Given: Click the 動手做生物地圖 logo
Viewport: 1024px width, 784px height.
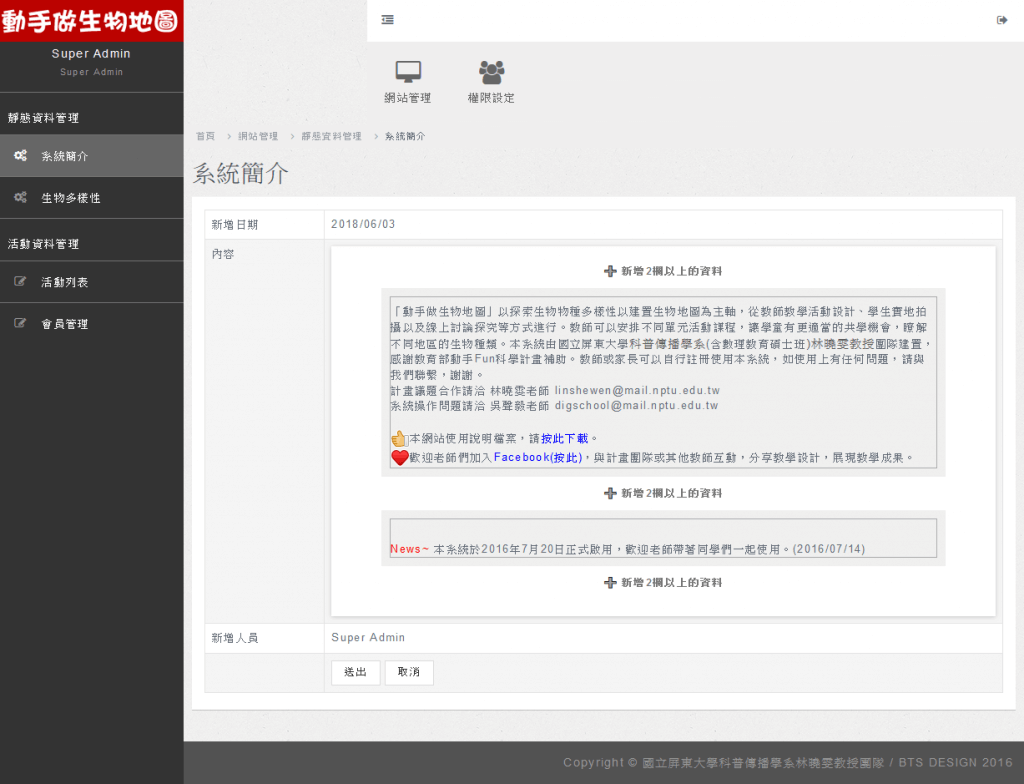Looking at the screenshot, I should [90, 21].
